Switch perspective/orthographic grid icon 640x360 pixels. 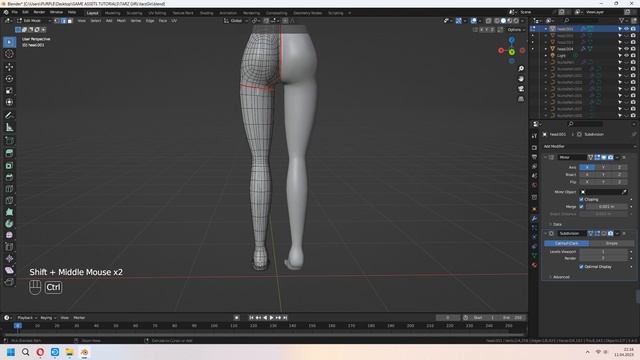click(x=521, y=99)
